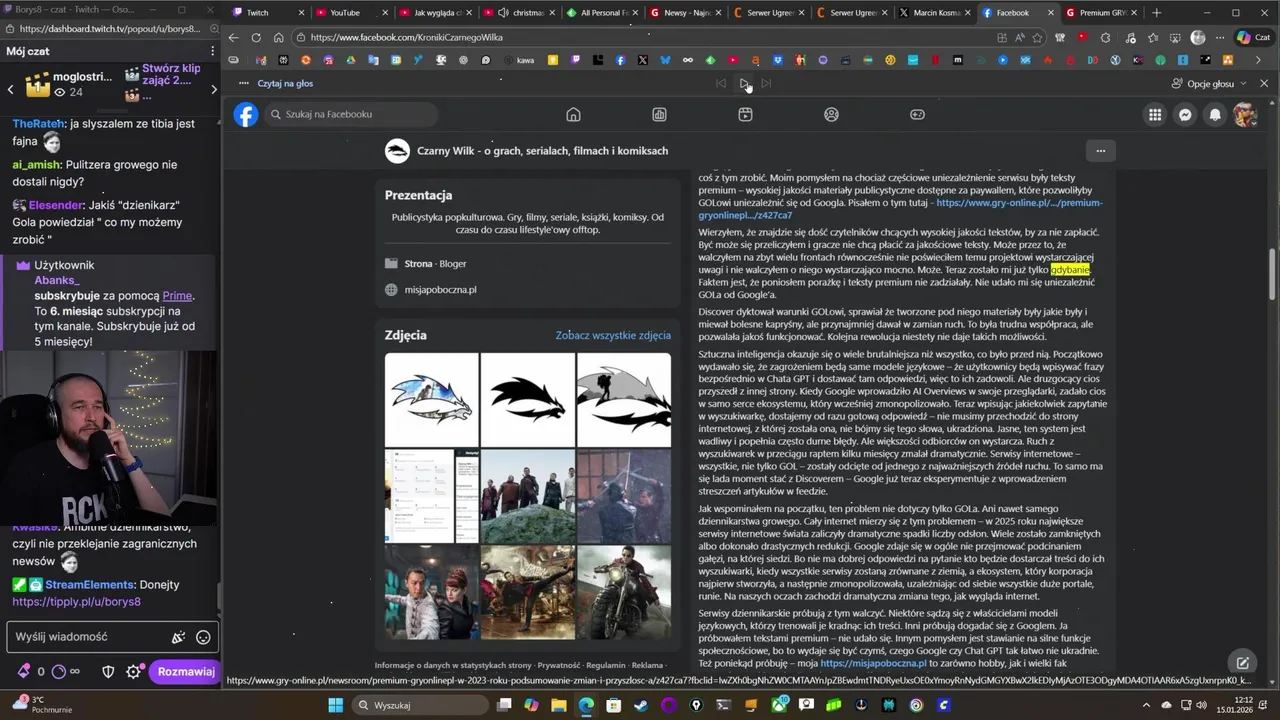This screenshot has height=720, width=1280.
Task: Click the page three-dots options button
Action: coord(1101,151)
